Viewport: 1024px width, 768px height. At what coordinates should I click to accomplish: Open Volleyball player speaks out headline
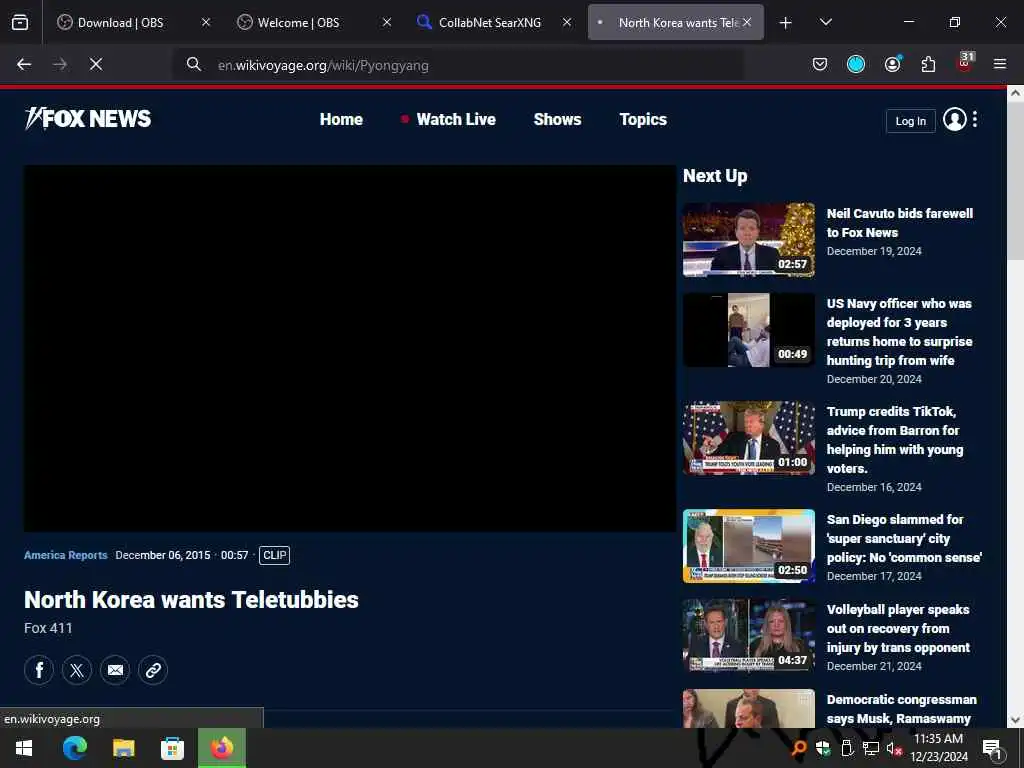pos(898,628)
